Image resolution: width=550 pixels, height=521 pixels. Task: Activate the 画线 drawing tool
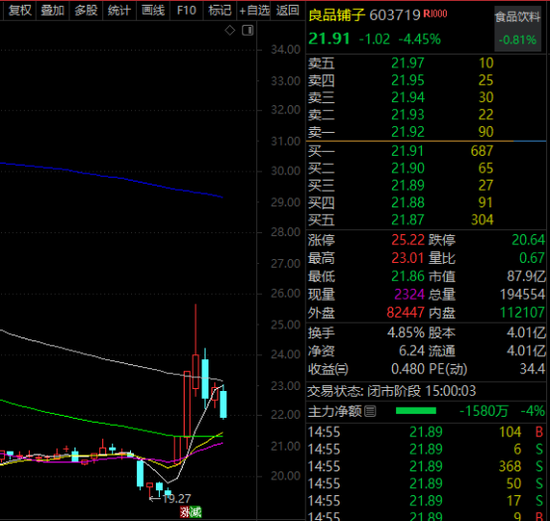(x=153, y=11)
